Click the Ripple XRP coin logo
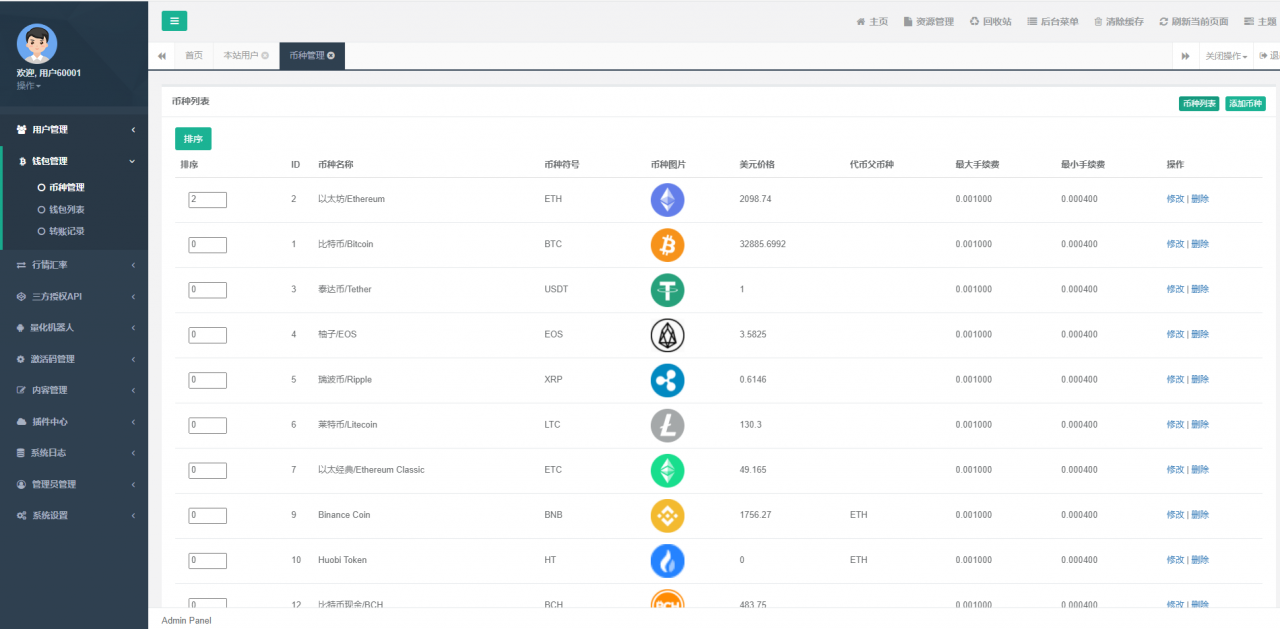 667,380
